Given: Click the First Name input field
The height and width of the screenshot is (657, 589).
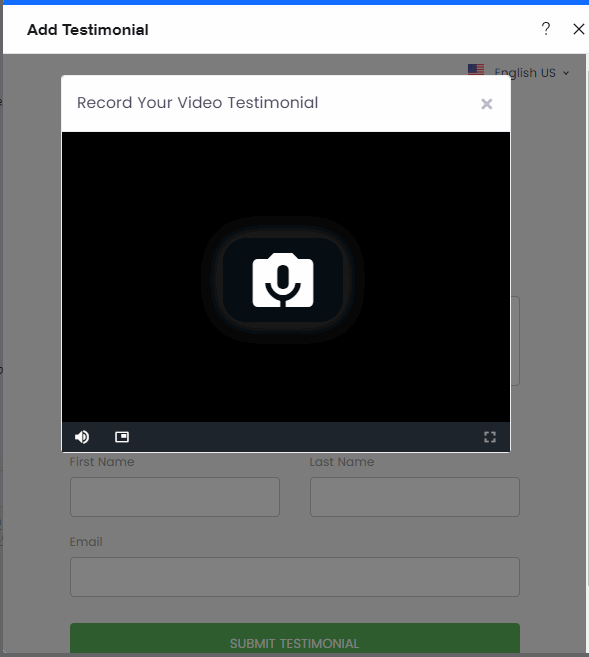Looking at the screenshot, I should click(x=175, y=497).
